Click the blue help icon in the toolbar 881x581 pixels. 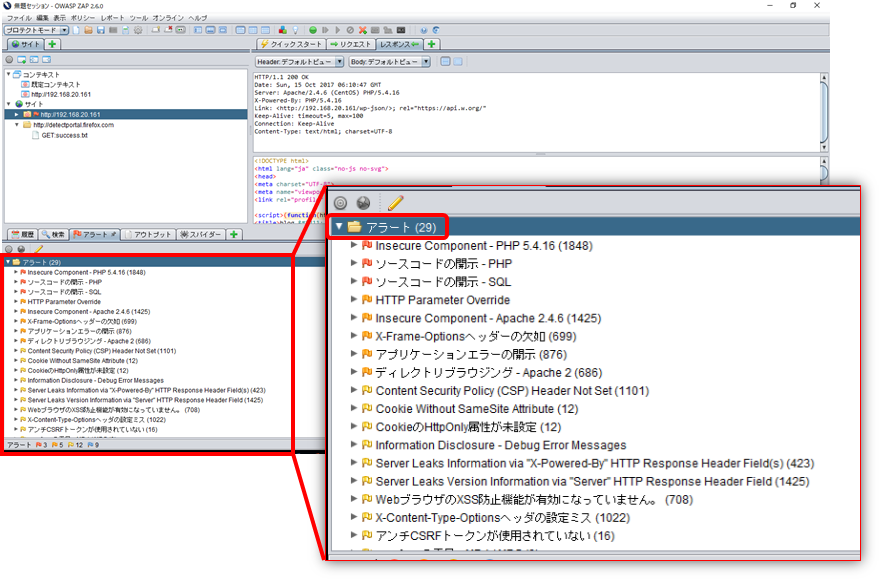(x=424, y=30)
